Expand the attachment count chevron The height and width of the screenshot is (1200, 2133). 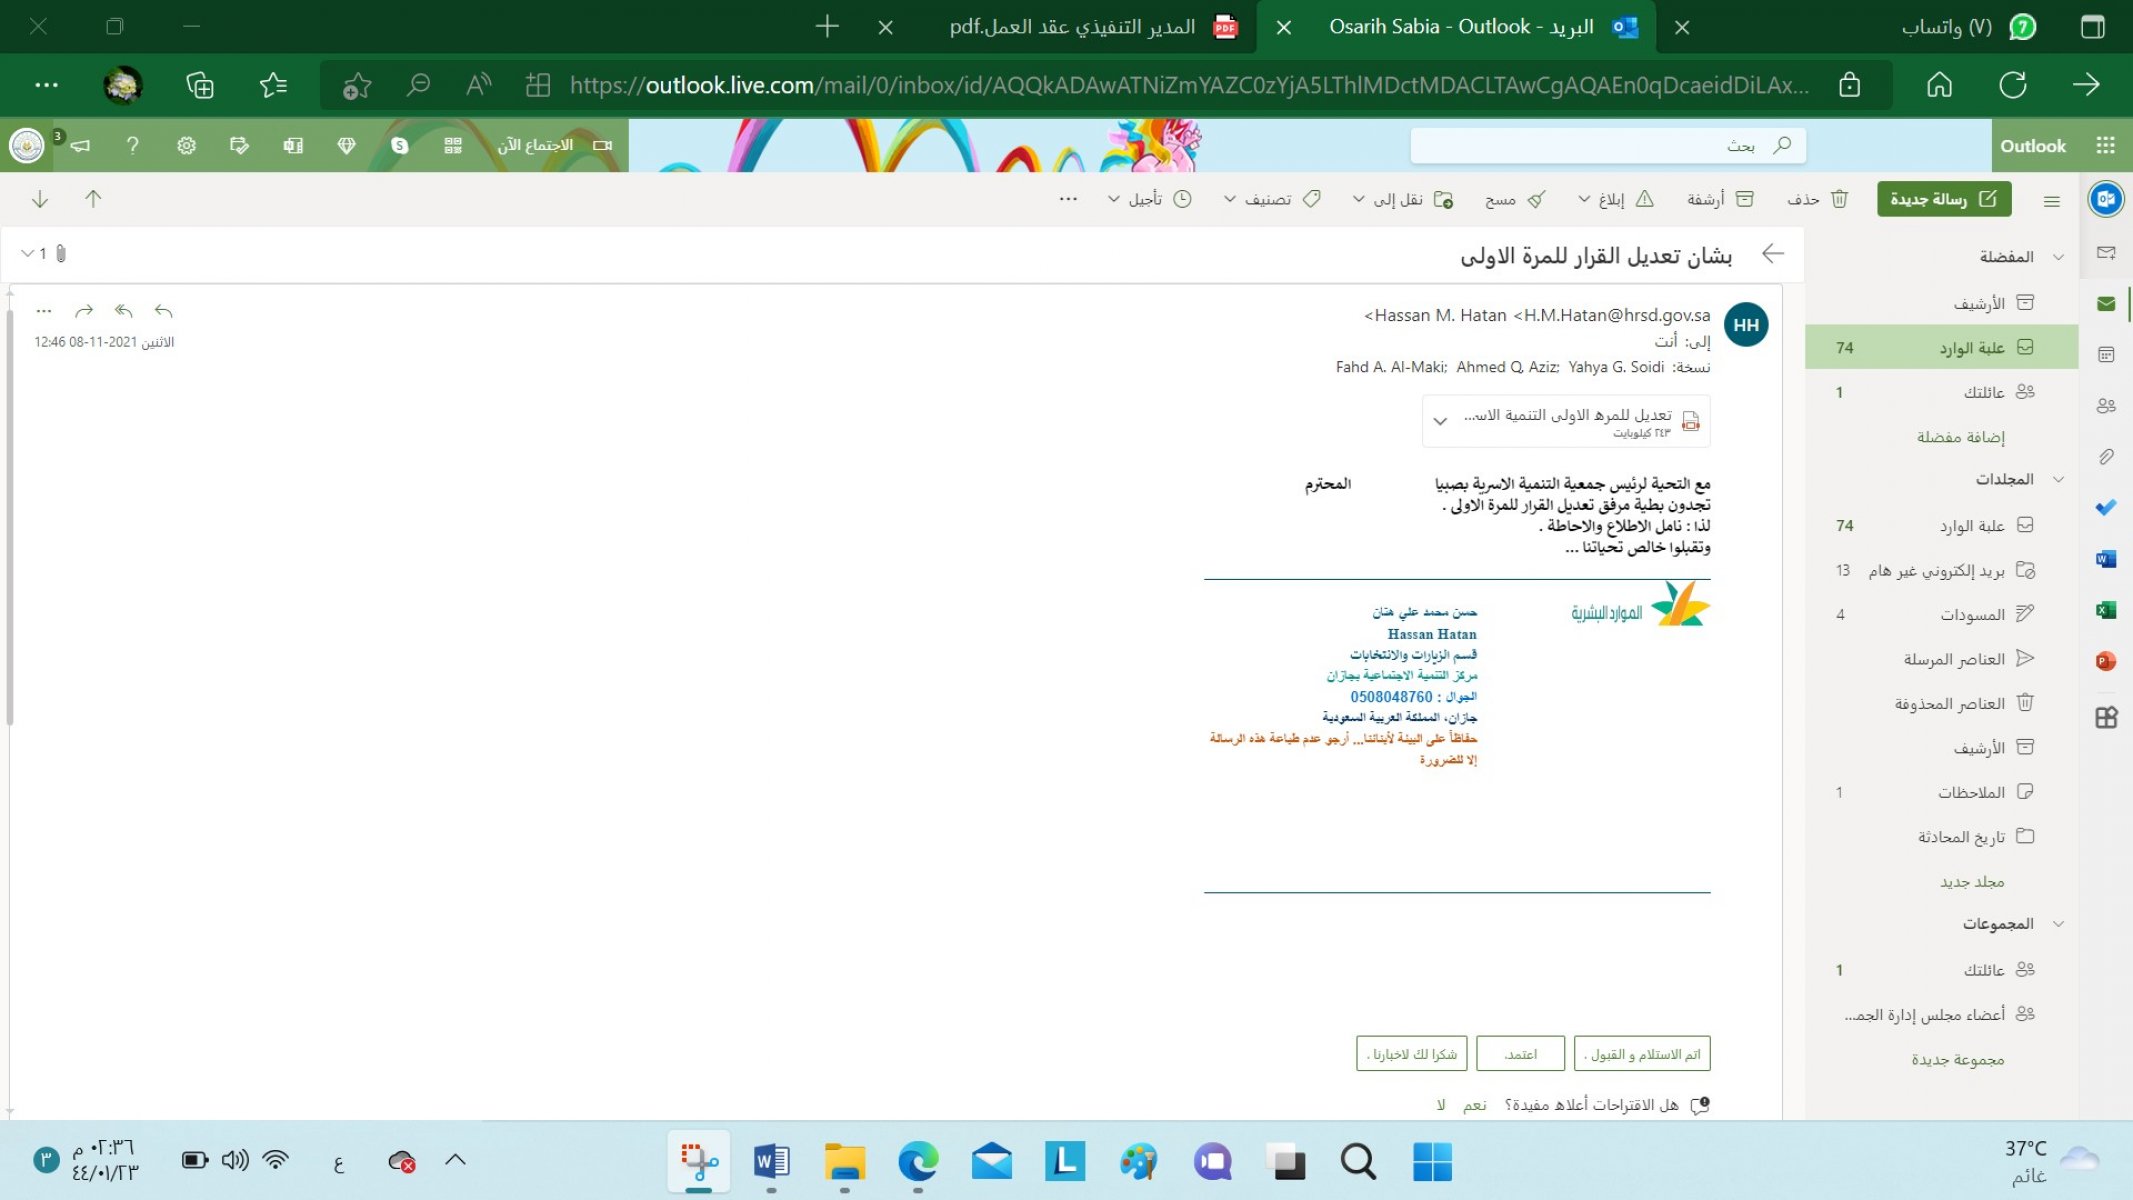27,254
